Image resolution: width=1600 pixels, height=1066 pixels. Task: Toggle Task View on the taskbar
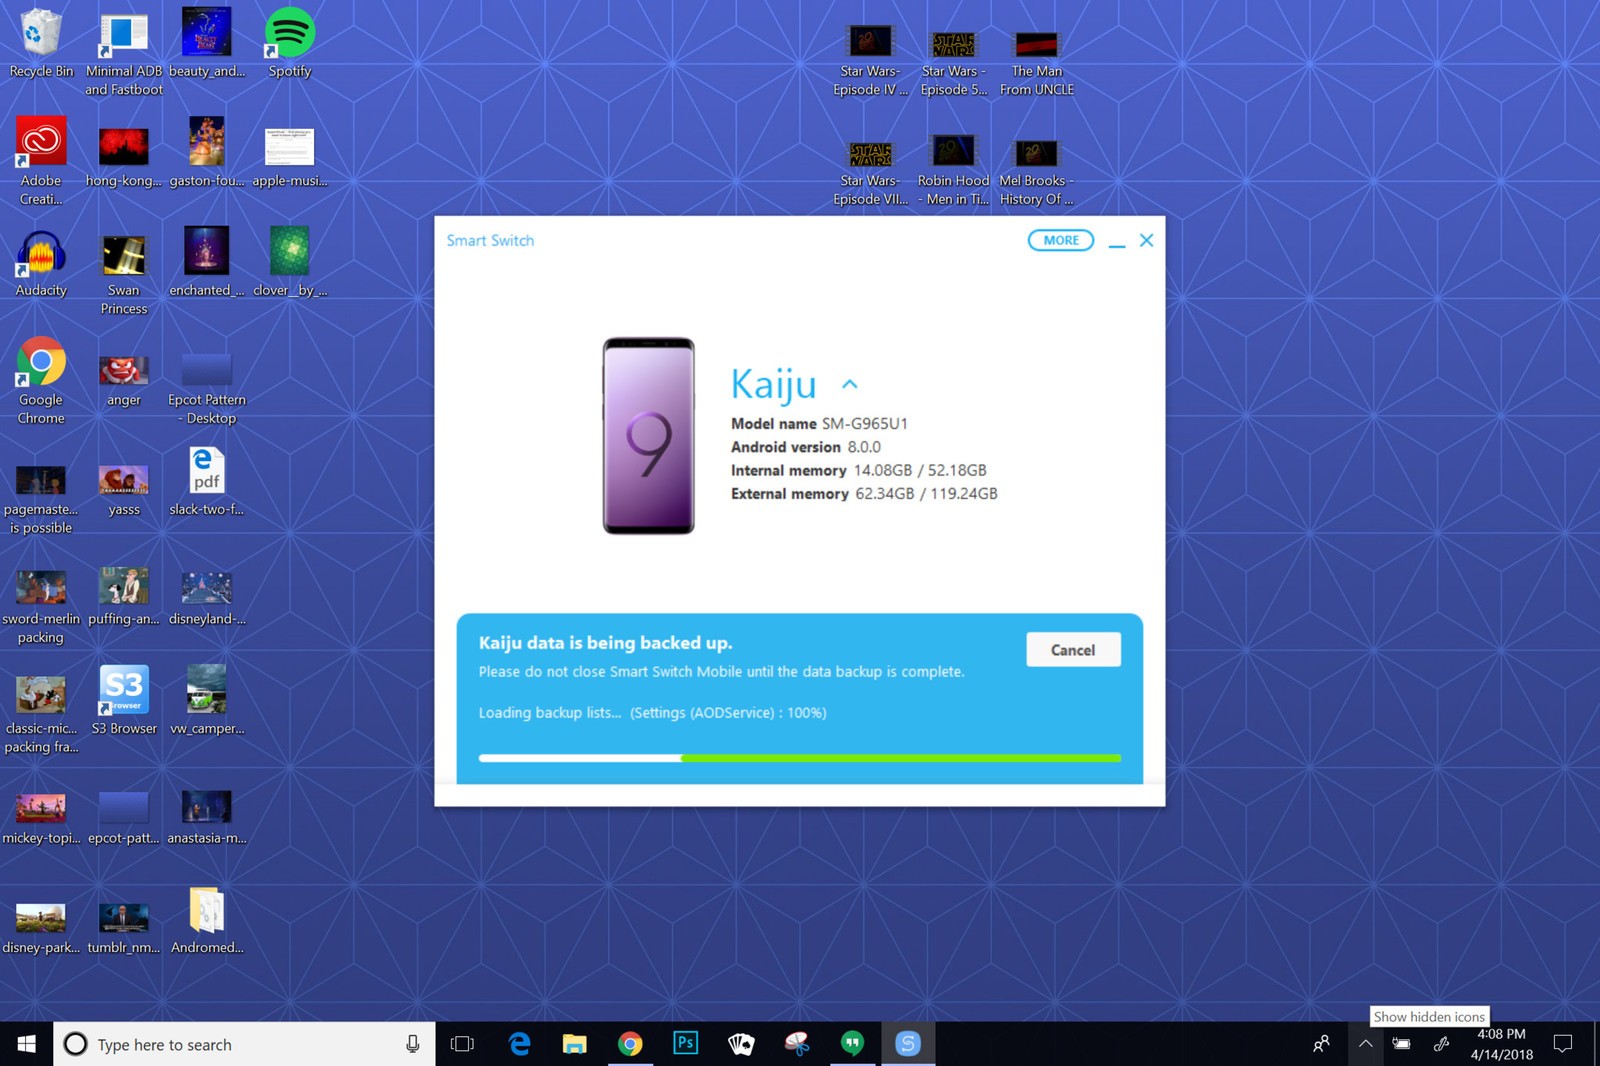click(x=461, y=1043)
